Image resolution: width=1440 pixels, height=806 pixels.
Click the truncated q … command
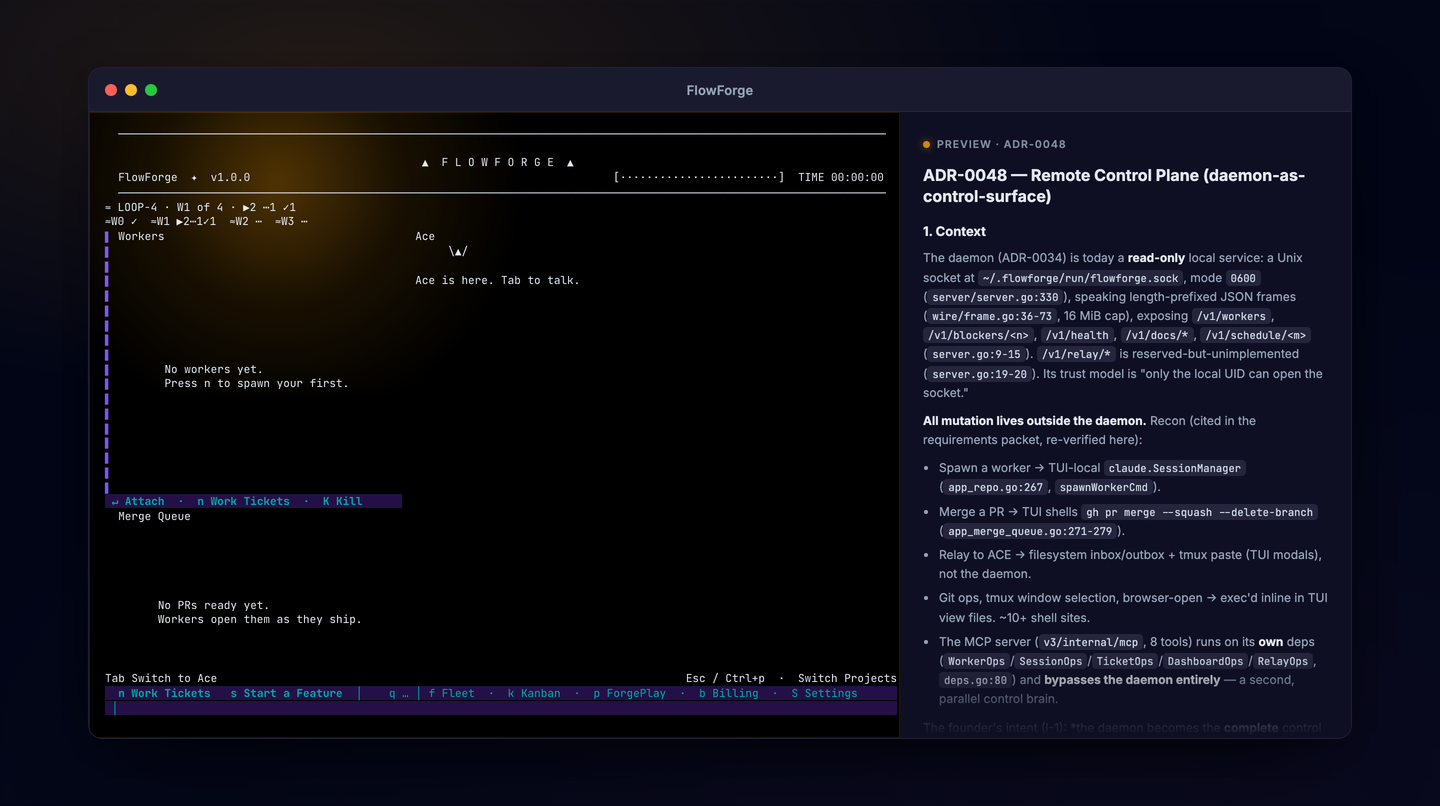399,693
